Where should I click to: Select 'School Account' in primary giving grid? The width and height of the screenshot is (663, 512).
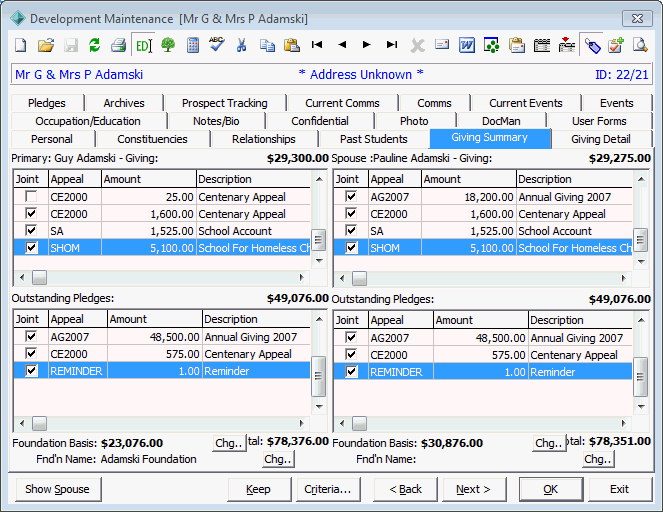pos(235,231)
